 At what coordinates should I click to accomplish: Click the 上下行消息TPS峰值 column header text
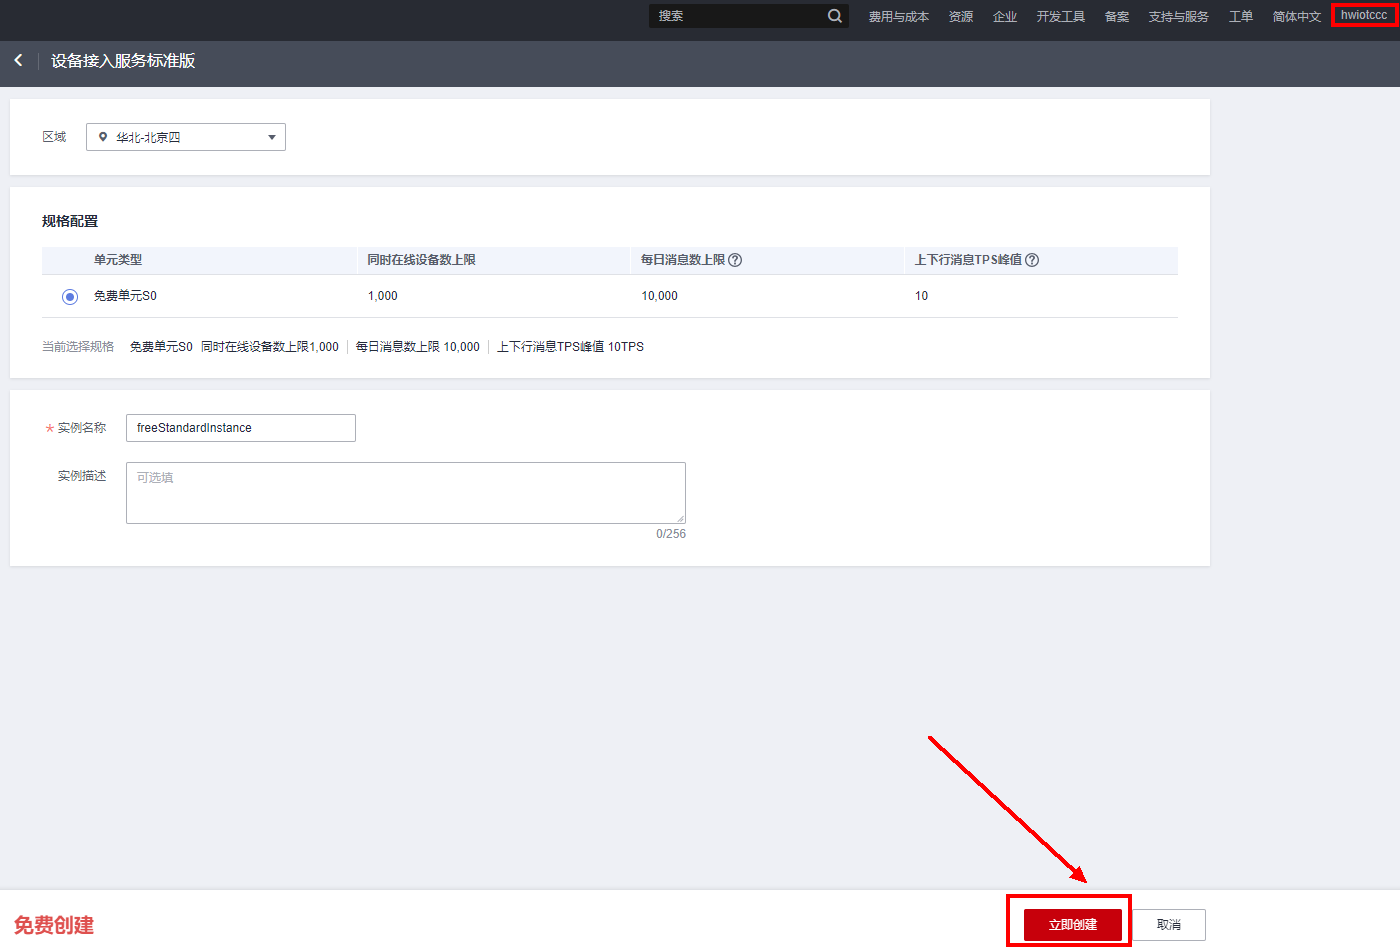(968, 260)
